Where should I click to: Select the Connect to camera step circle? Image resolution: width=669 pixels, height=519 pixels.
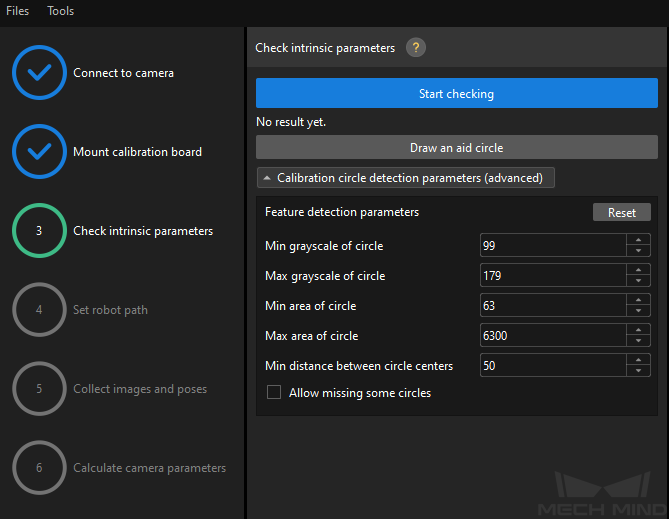[x=39, y=73]
